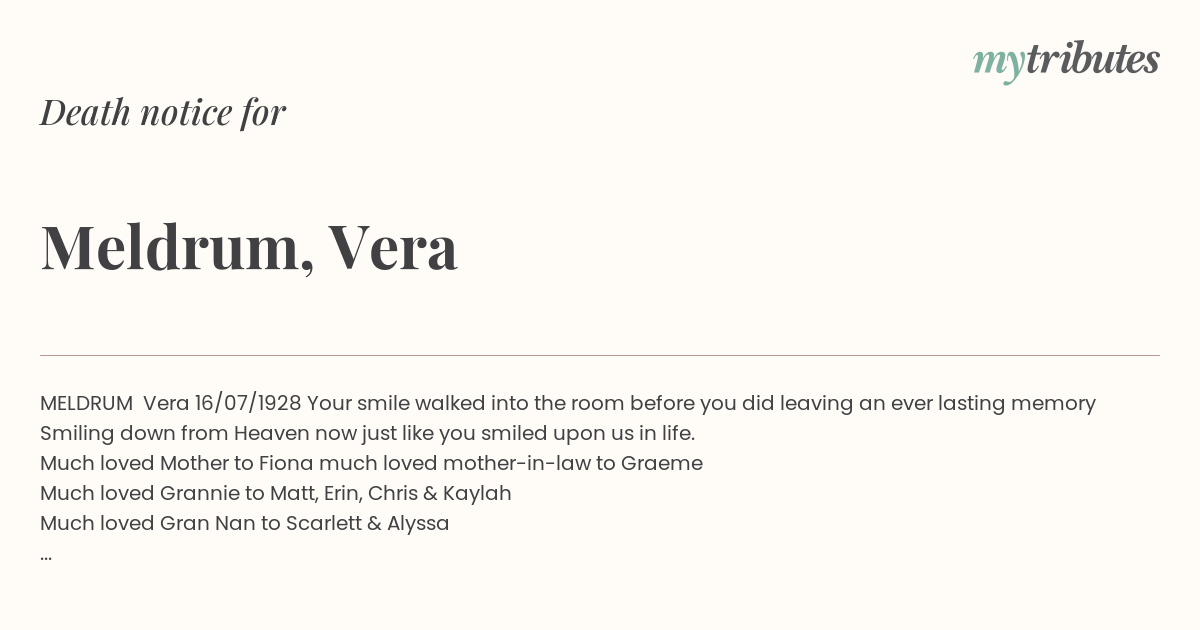1200x630 pixels.
Task: Select the "Much loved Gran Nan" line
Action: pos(245,523)
